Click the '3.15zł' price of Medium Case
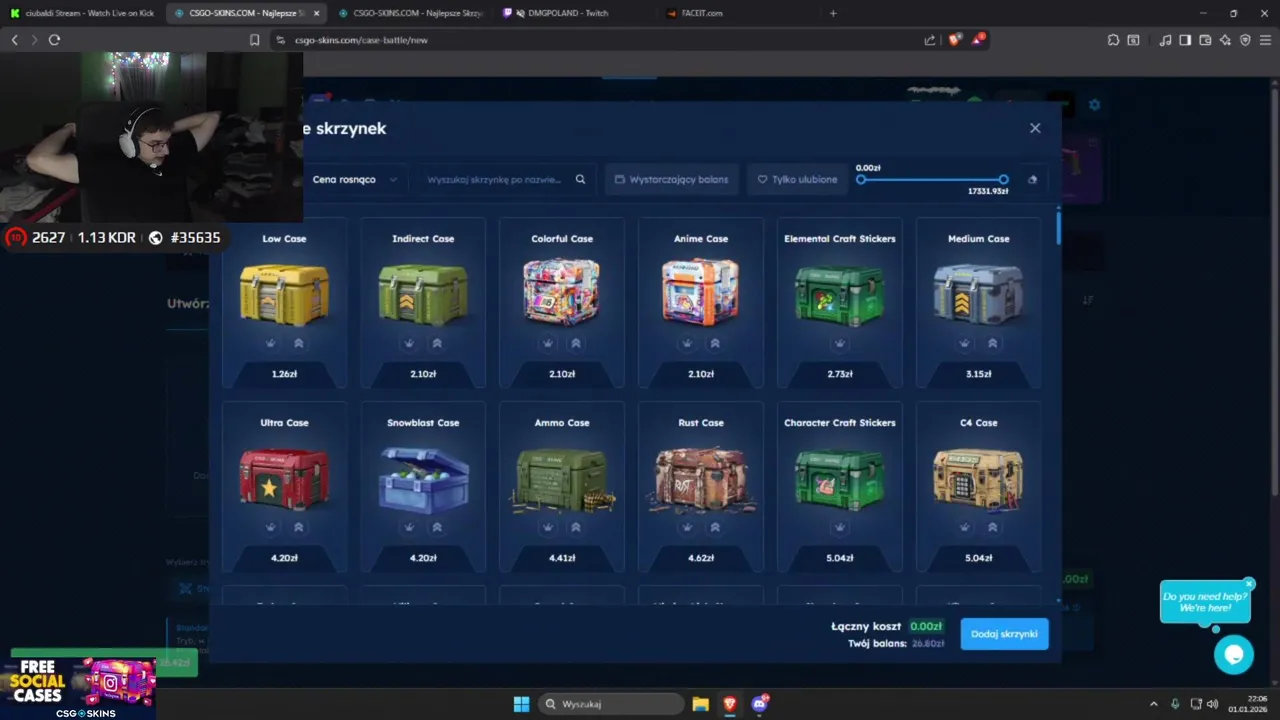This screenshot has width=1280, height=720. pos(978,374)
